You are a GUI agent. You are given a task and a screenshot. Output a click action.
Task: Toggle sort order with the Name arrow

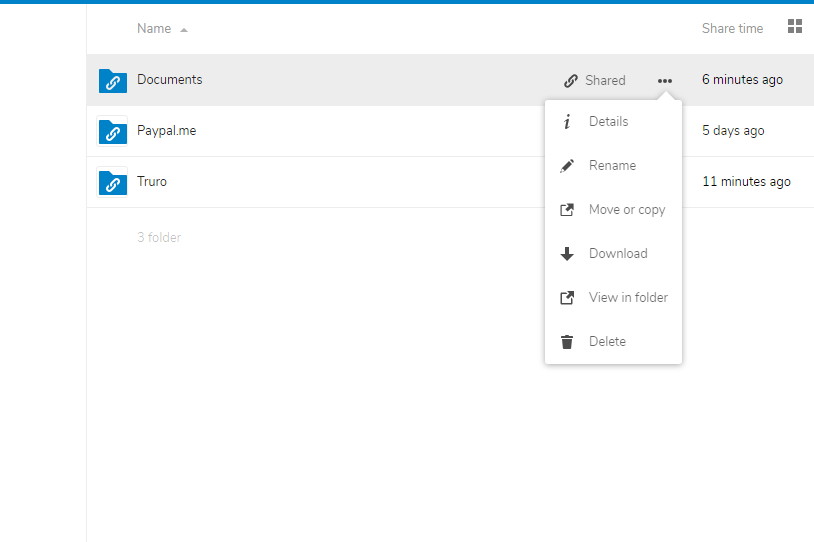point(184,30)
